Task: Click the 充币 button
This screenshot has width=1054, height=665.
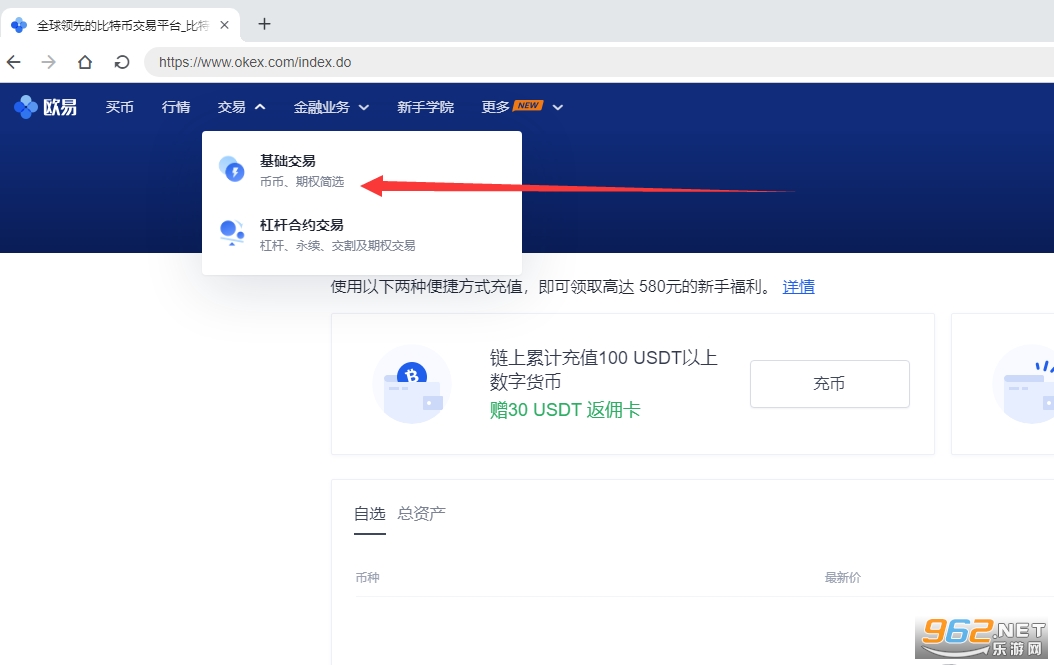Action: [x=829, y=383]
